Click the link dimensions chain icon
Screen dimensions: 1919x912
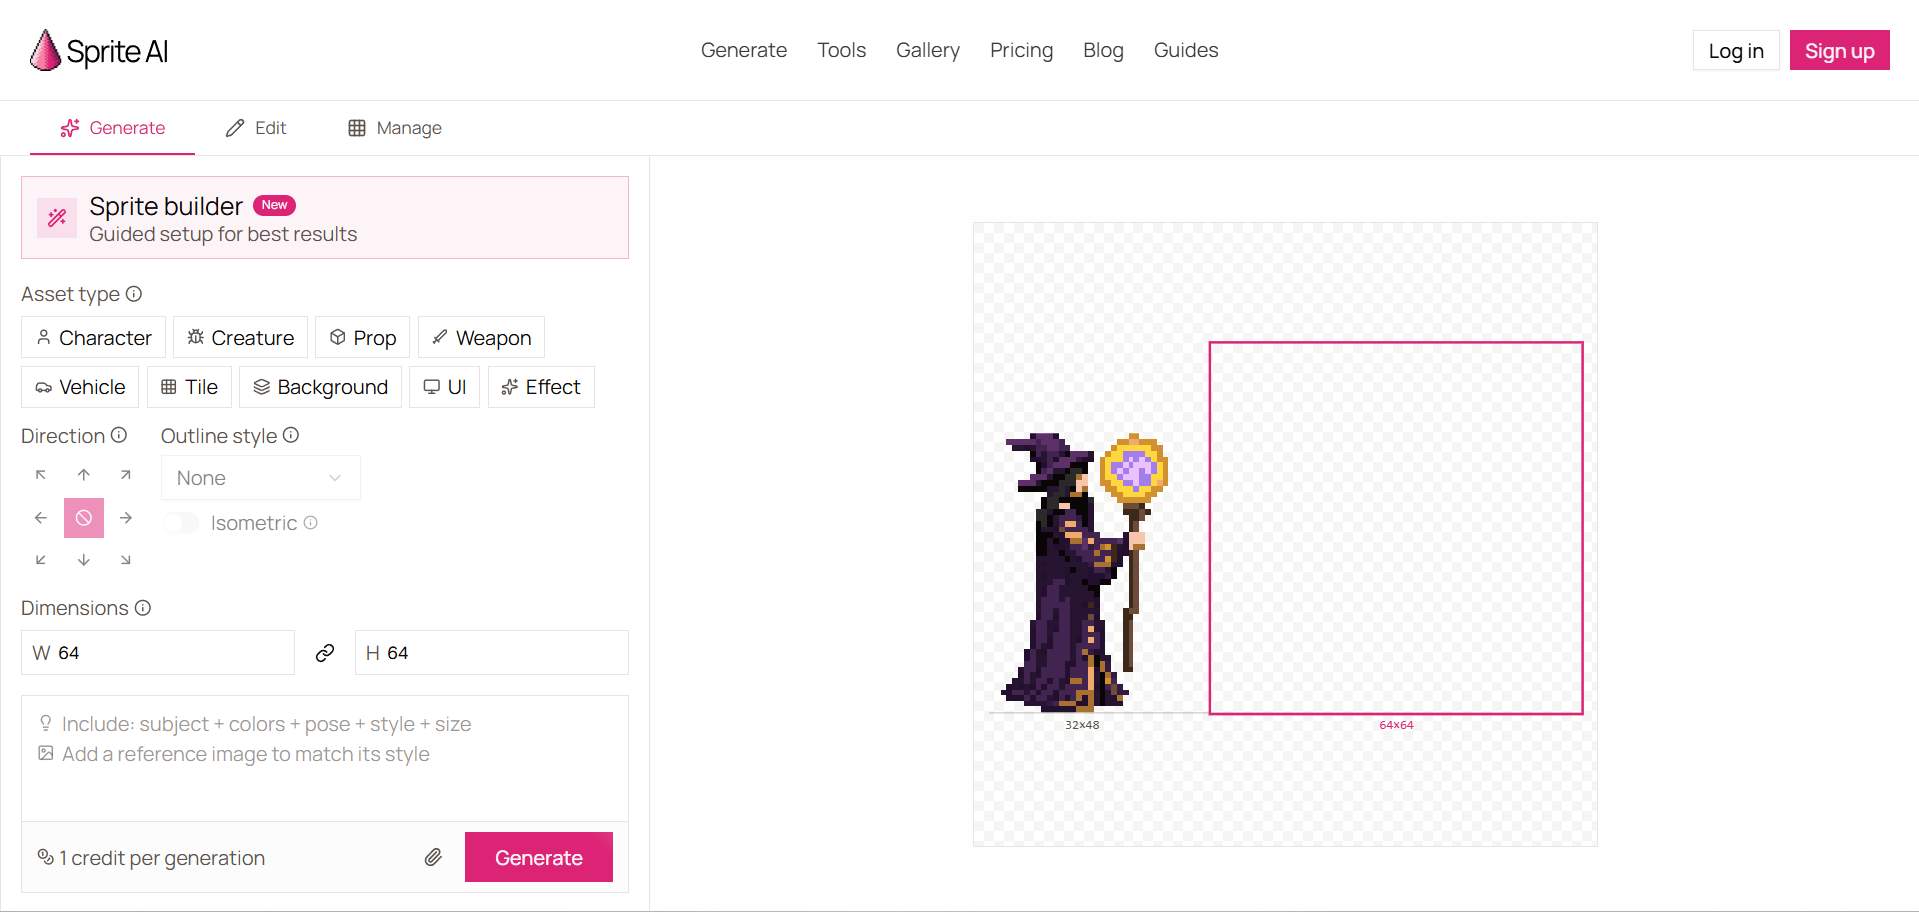tap(325, 653)
